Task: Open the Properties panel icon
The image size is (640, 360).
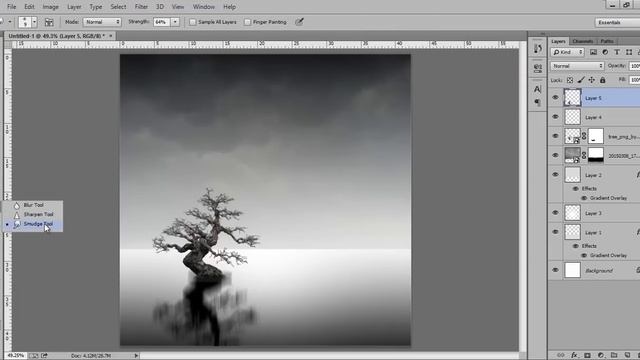Action: click(x=538, y=68)
